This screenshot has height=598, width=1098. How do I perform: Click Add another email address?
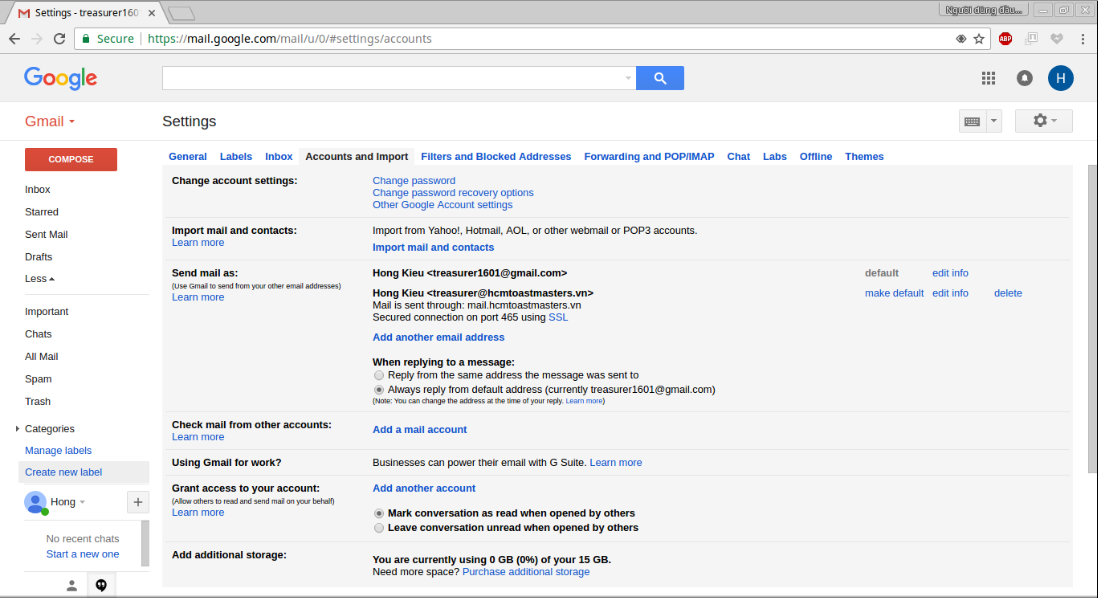438,338
